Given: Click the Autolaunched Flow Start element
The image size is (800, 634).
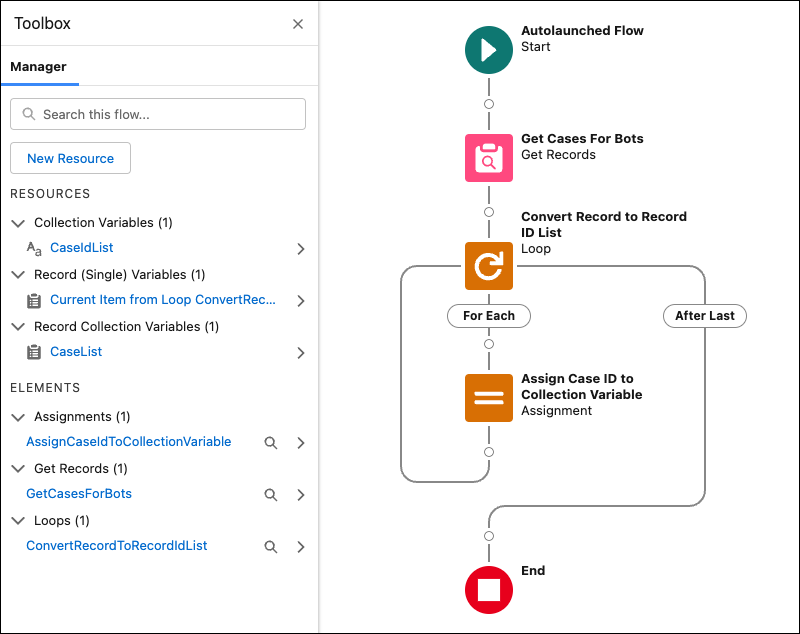Looking at the screenshot, I should [x=489, y=49].
